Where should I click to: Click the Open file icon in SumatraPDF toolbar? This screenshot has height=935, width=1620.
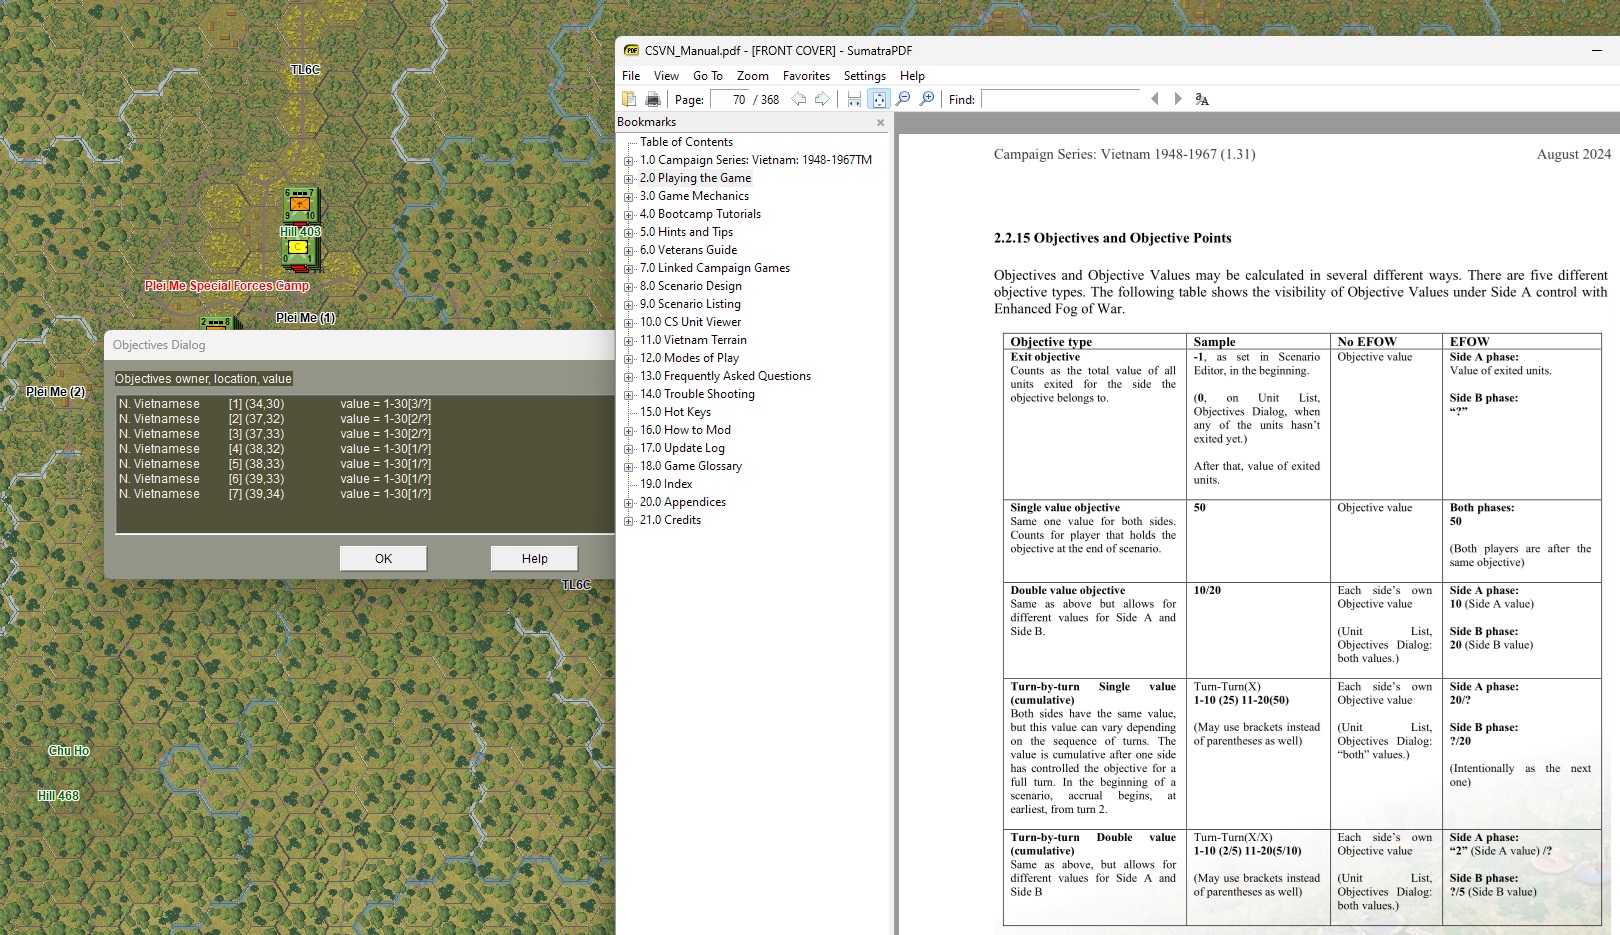click(629, 99)
